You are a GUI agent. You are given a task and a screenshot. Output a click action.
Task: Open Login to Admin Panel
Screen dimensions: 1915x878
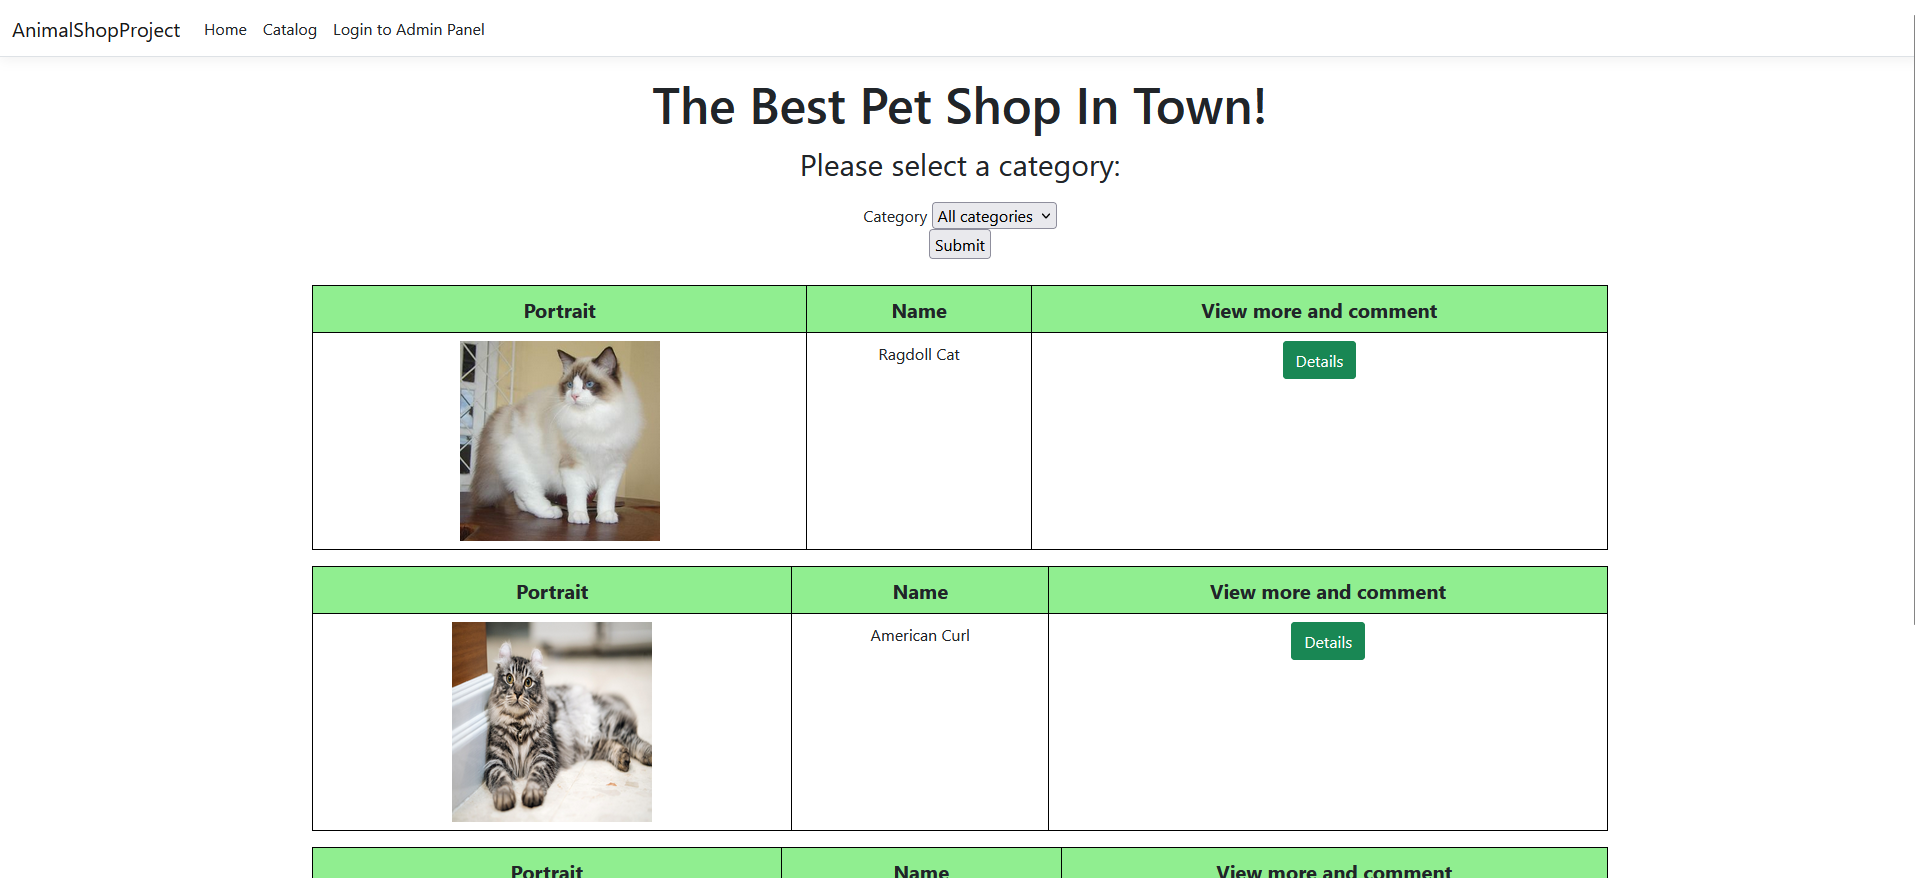408,29
